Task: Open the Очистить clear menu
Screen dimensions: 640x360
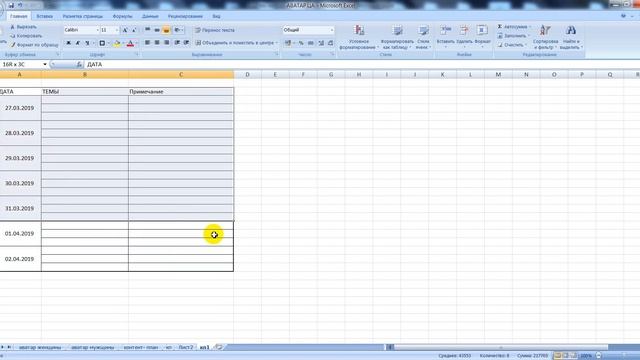Action: tap(511, 44)
